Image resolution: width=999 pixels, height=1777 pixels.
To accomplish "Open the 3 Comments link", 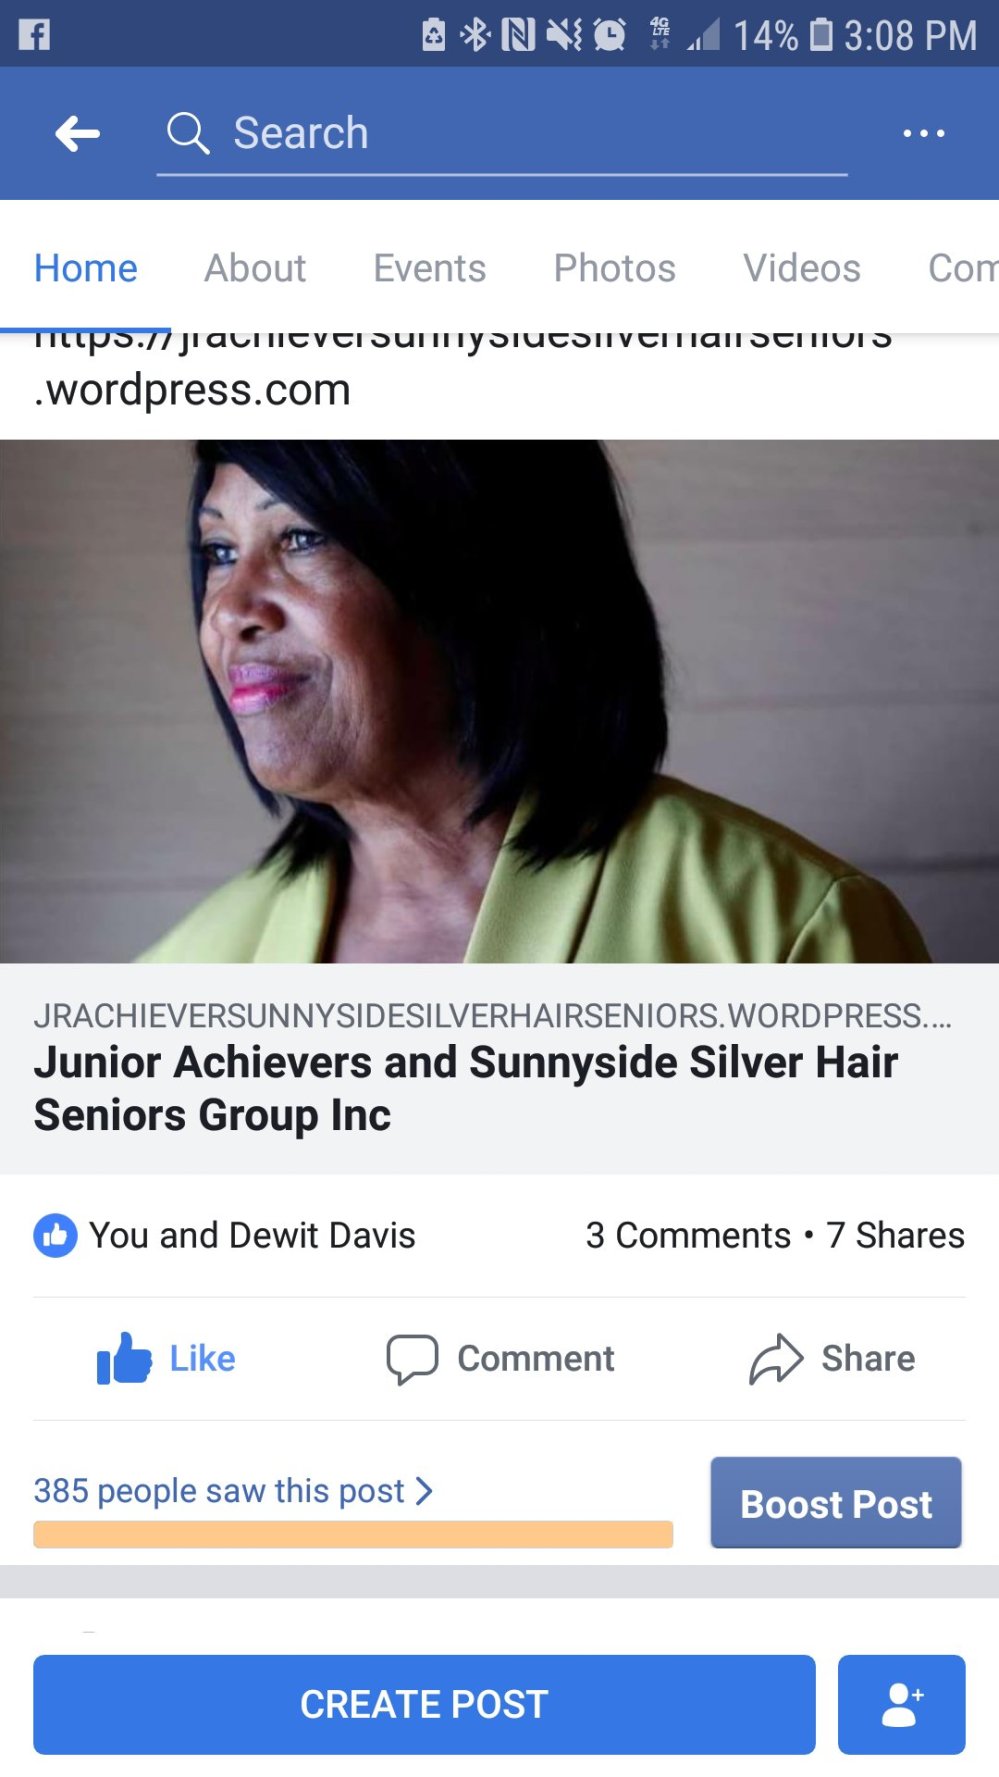I will pos(688,1235).
